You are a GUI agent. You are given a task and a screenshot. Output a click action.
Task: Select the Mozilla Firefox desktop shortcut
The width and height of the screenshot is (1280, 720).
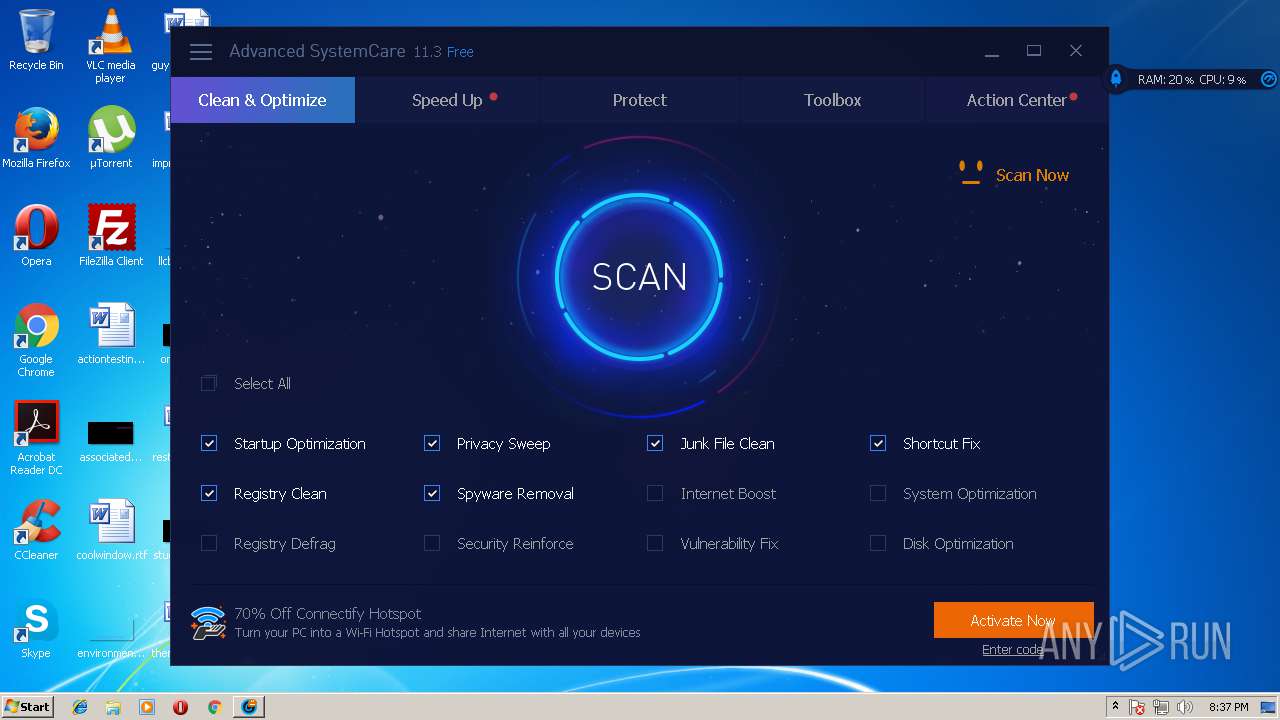[x=36, y=138]
